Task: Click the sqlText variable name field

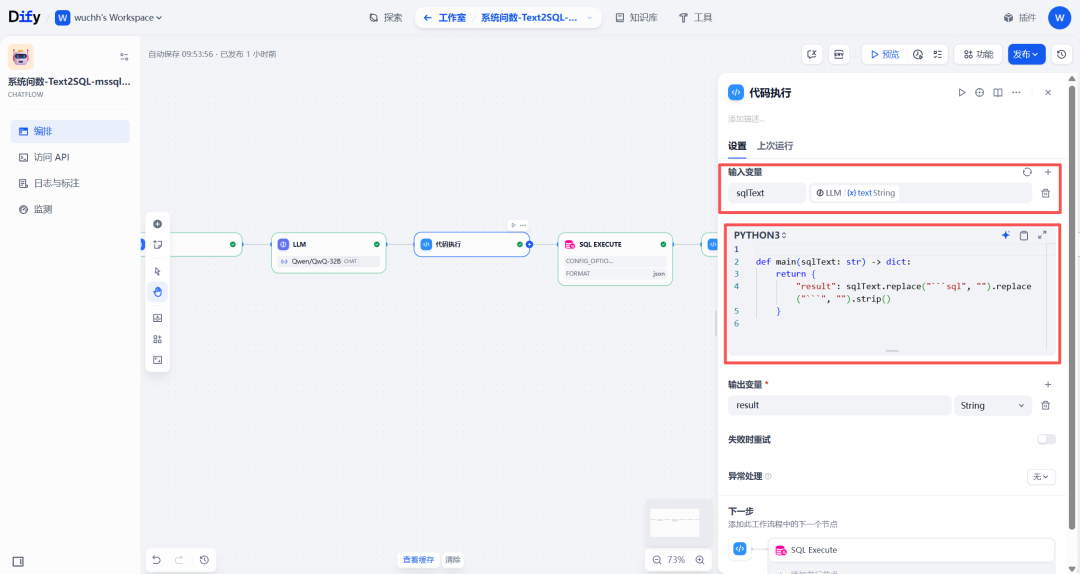Action: tap(767, 193)
